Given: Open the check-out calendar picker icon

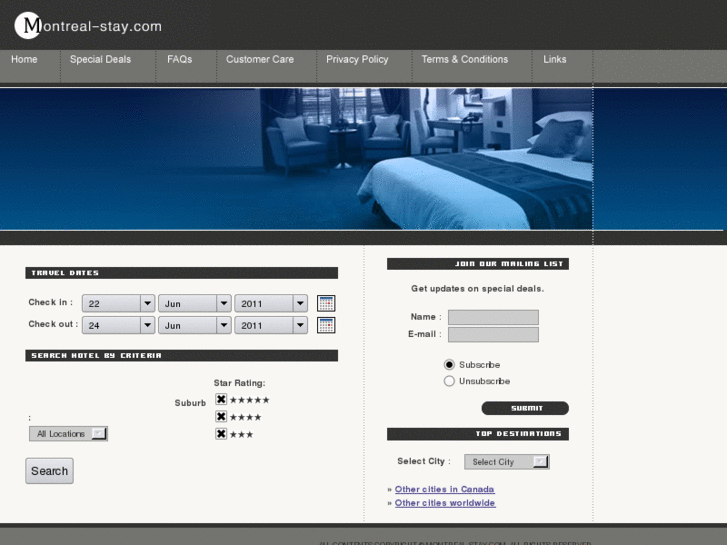Looking at the screenshot, I should 326,325.
